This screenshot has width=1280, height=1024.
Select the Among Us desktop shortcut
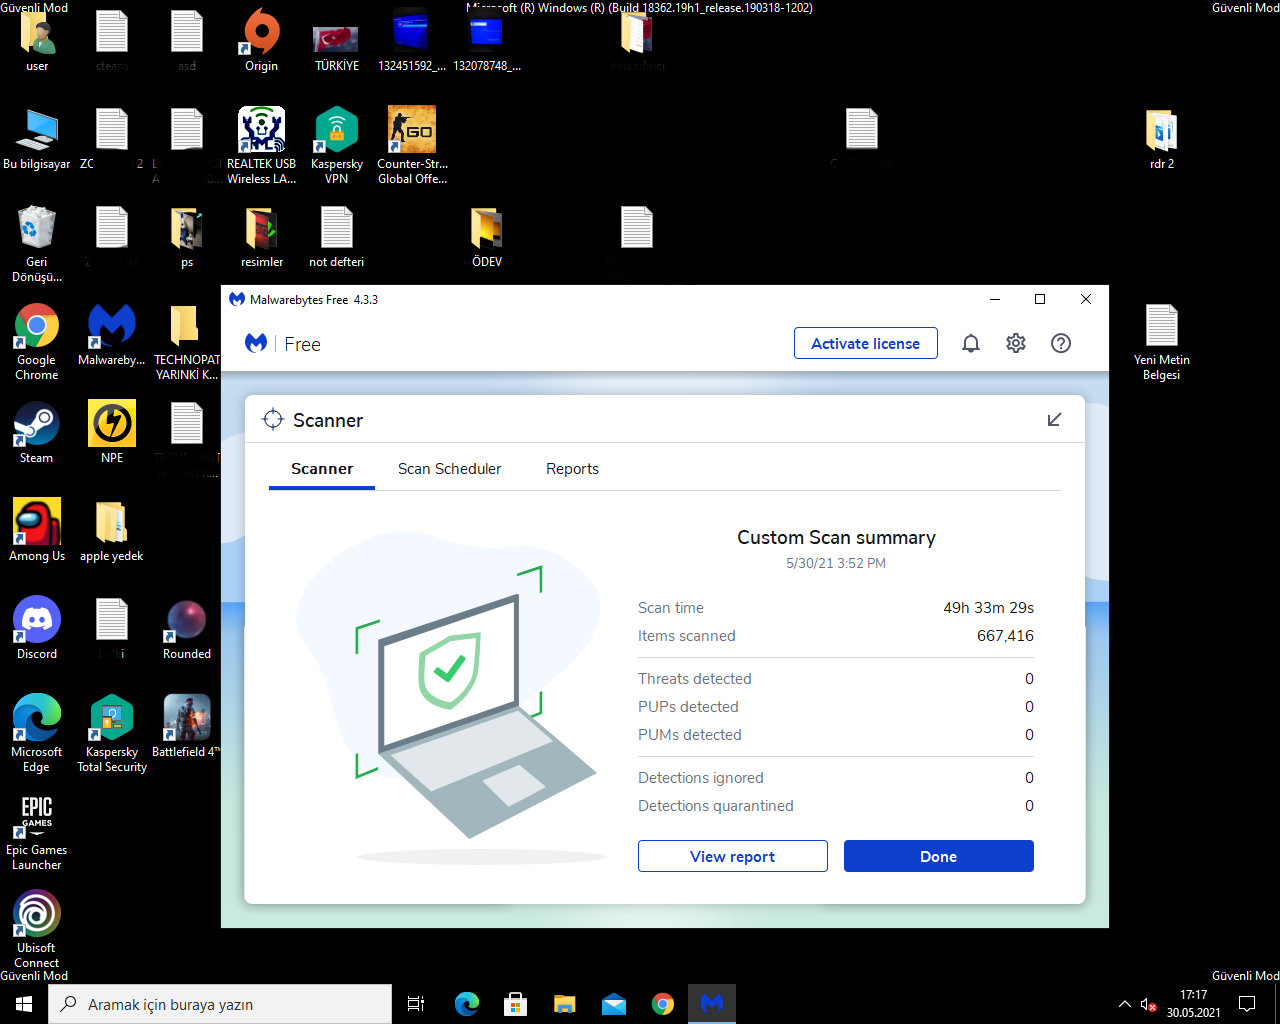37,530
